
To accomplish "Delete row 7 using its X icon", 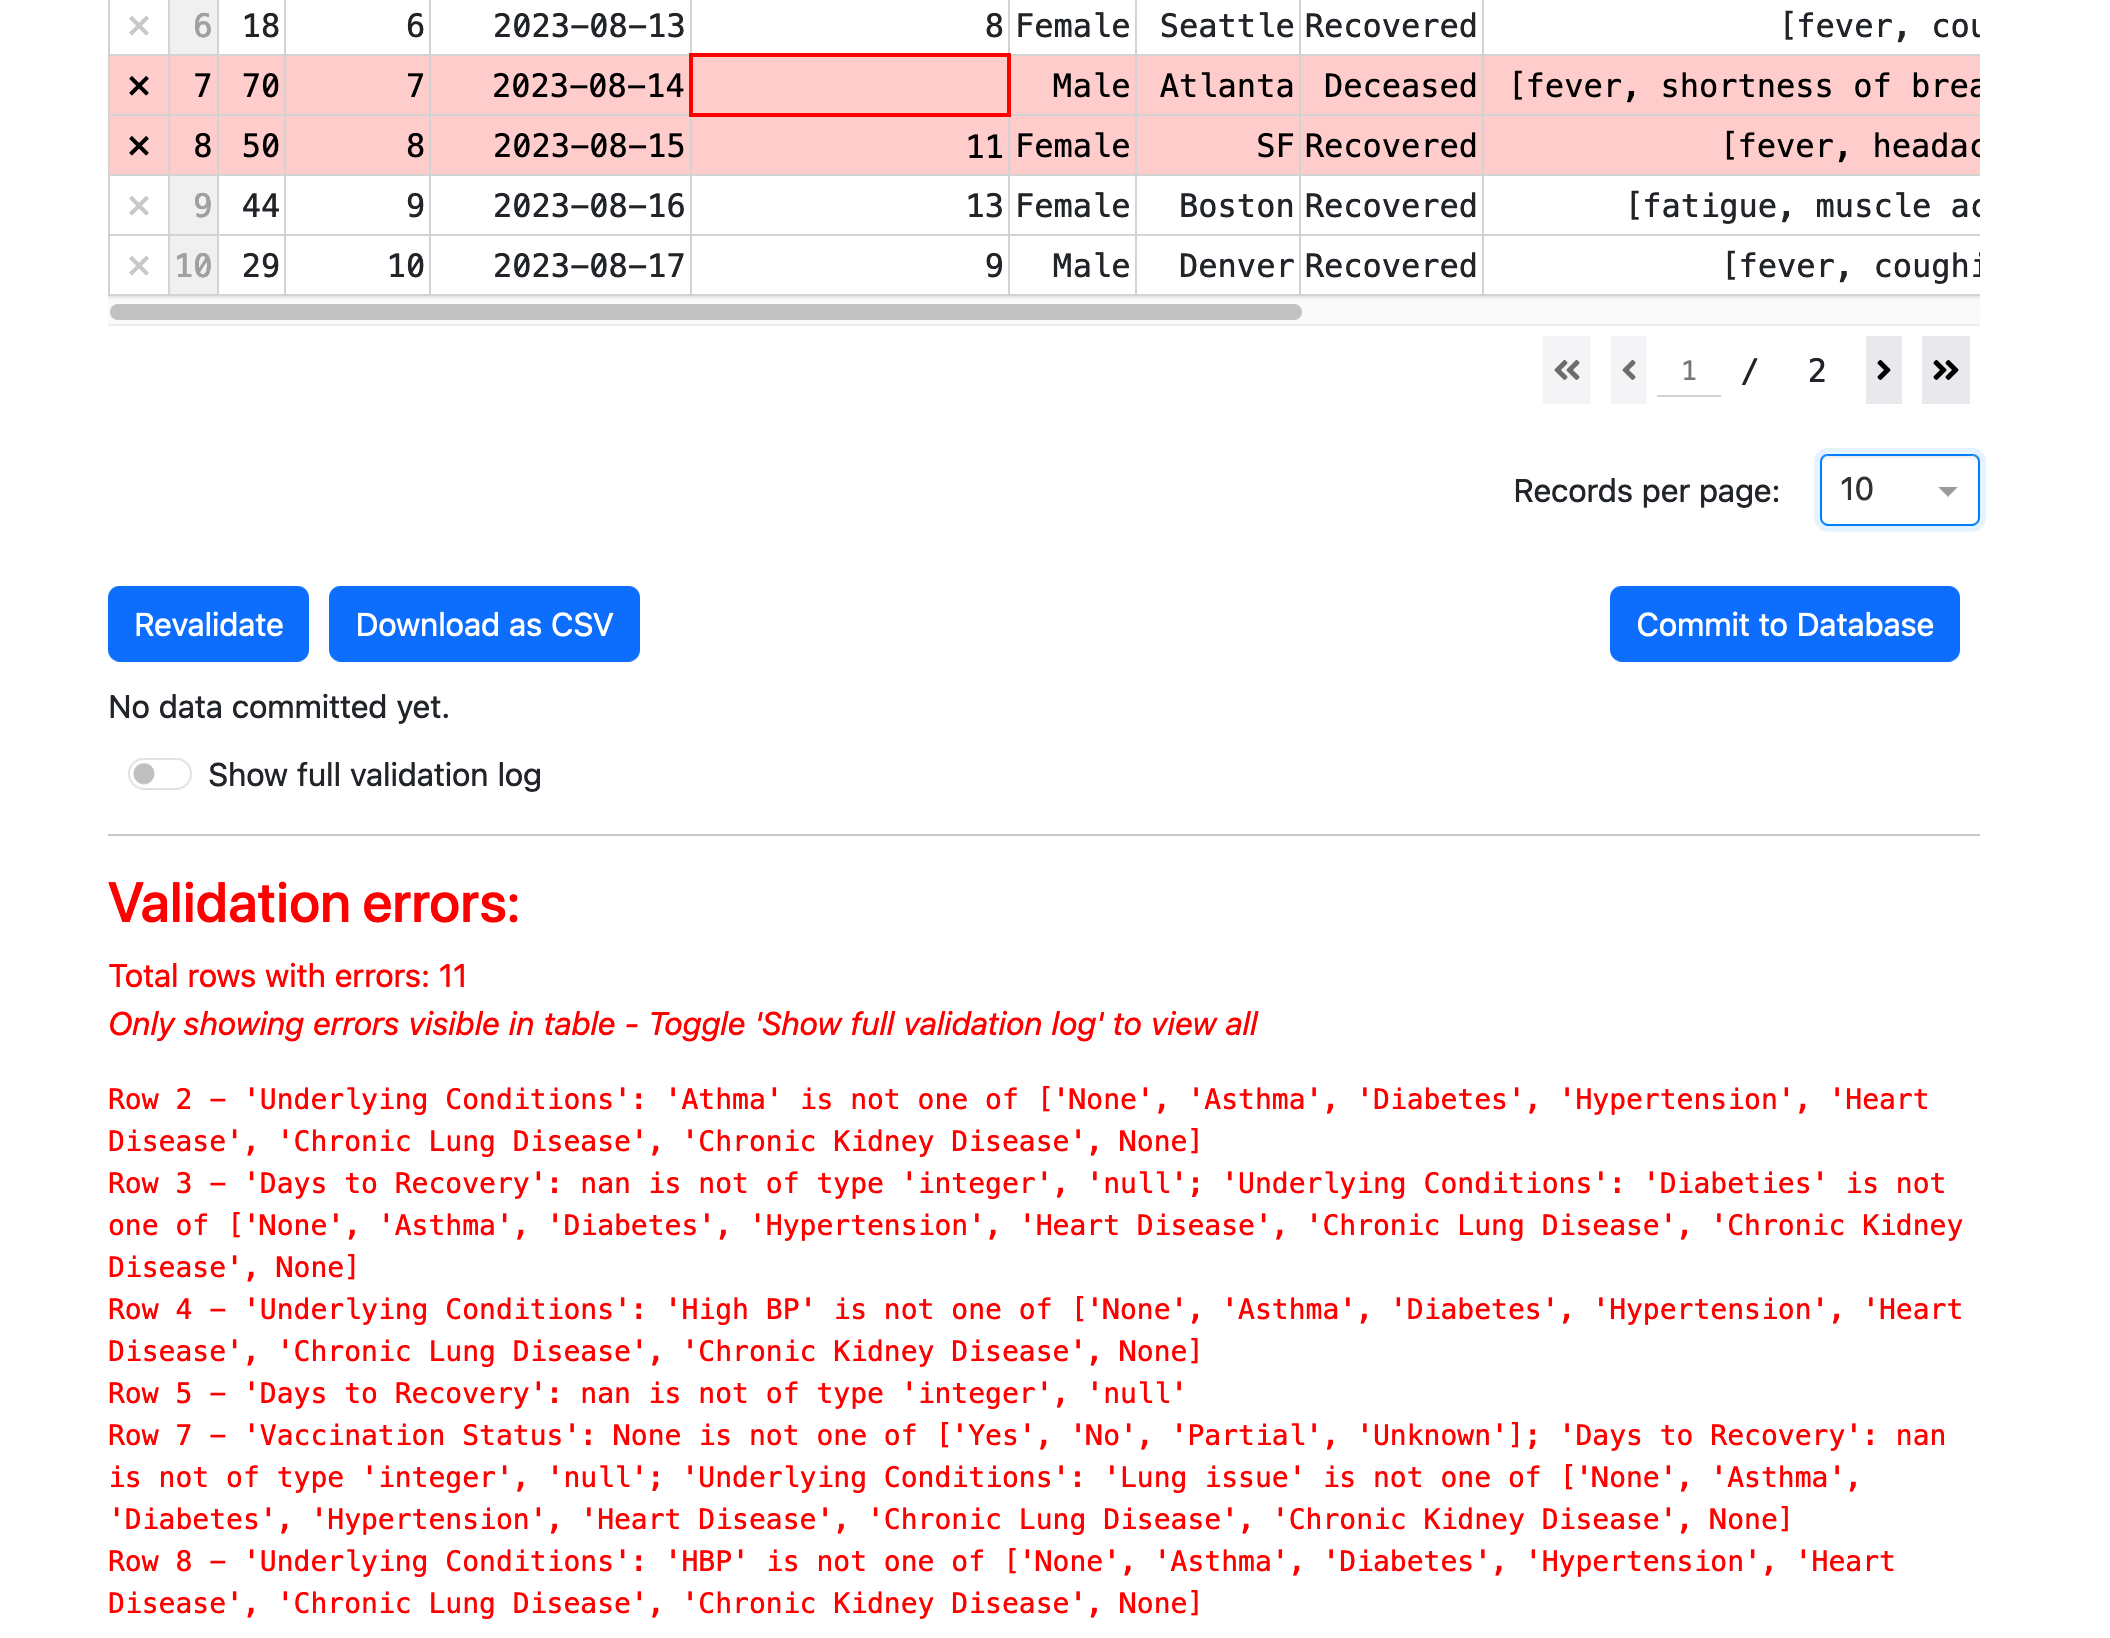I will coord(139,86).
